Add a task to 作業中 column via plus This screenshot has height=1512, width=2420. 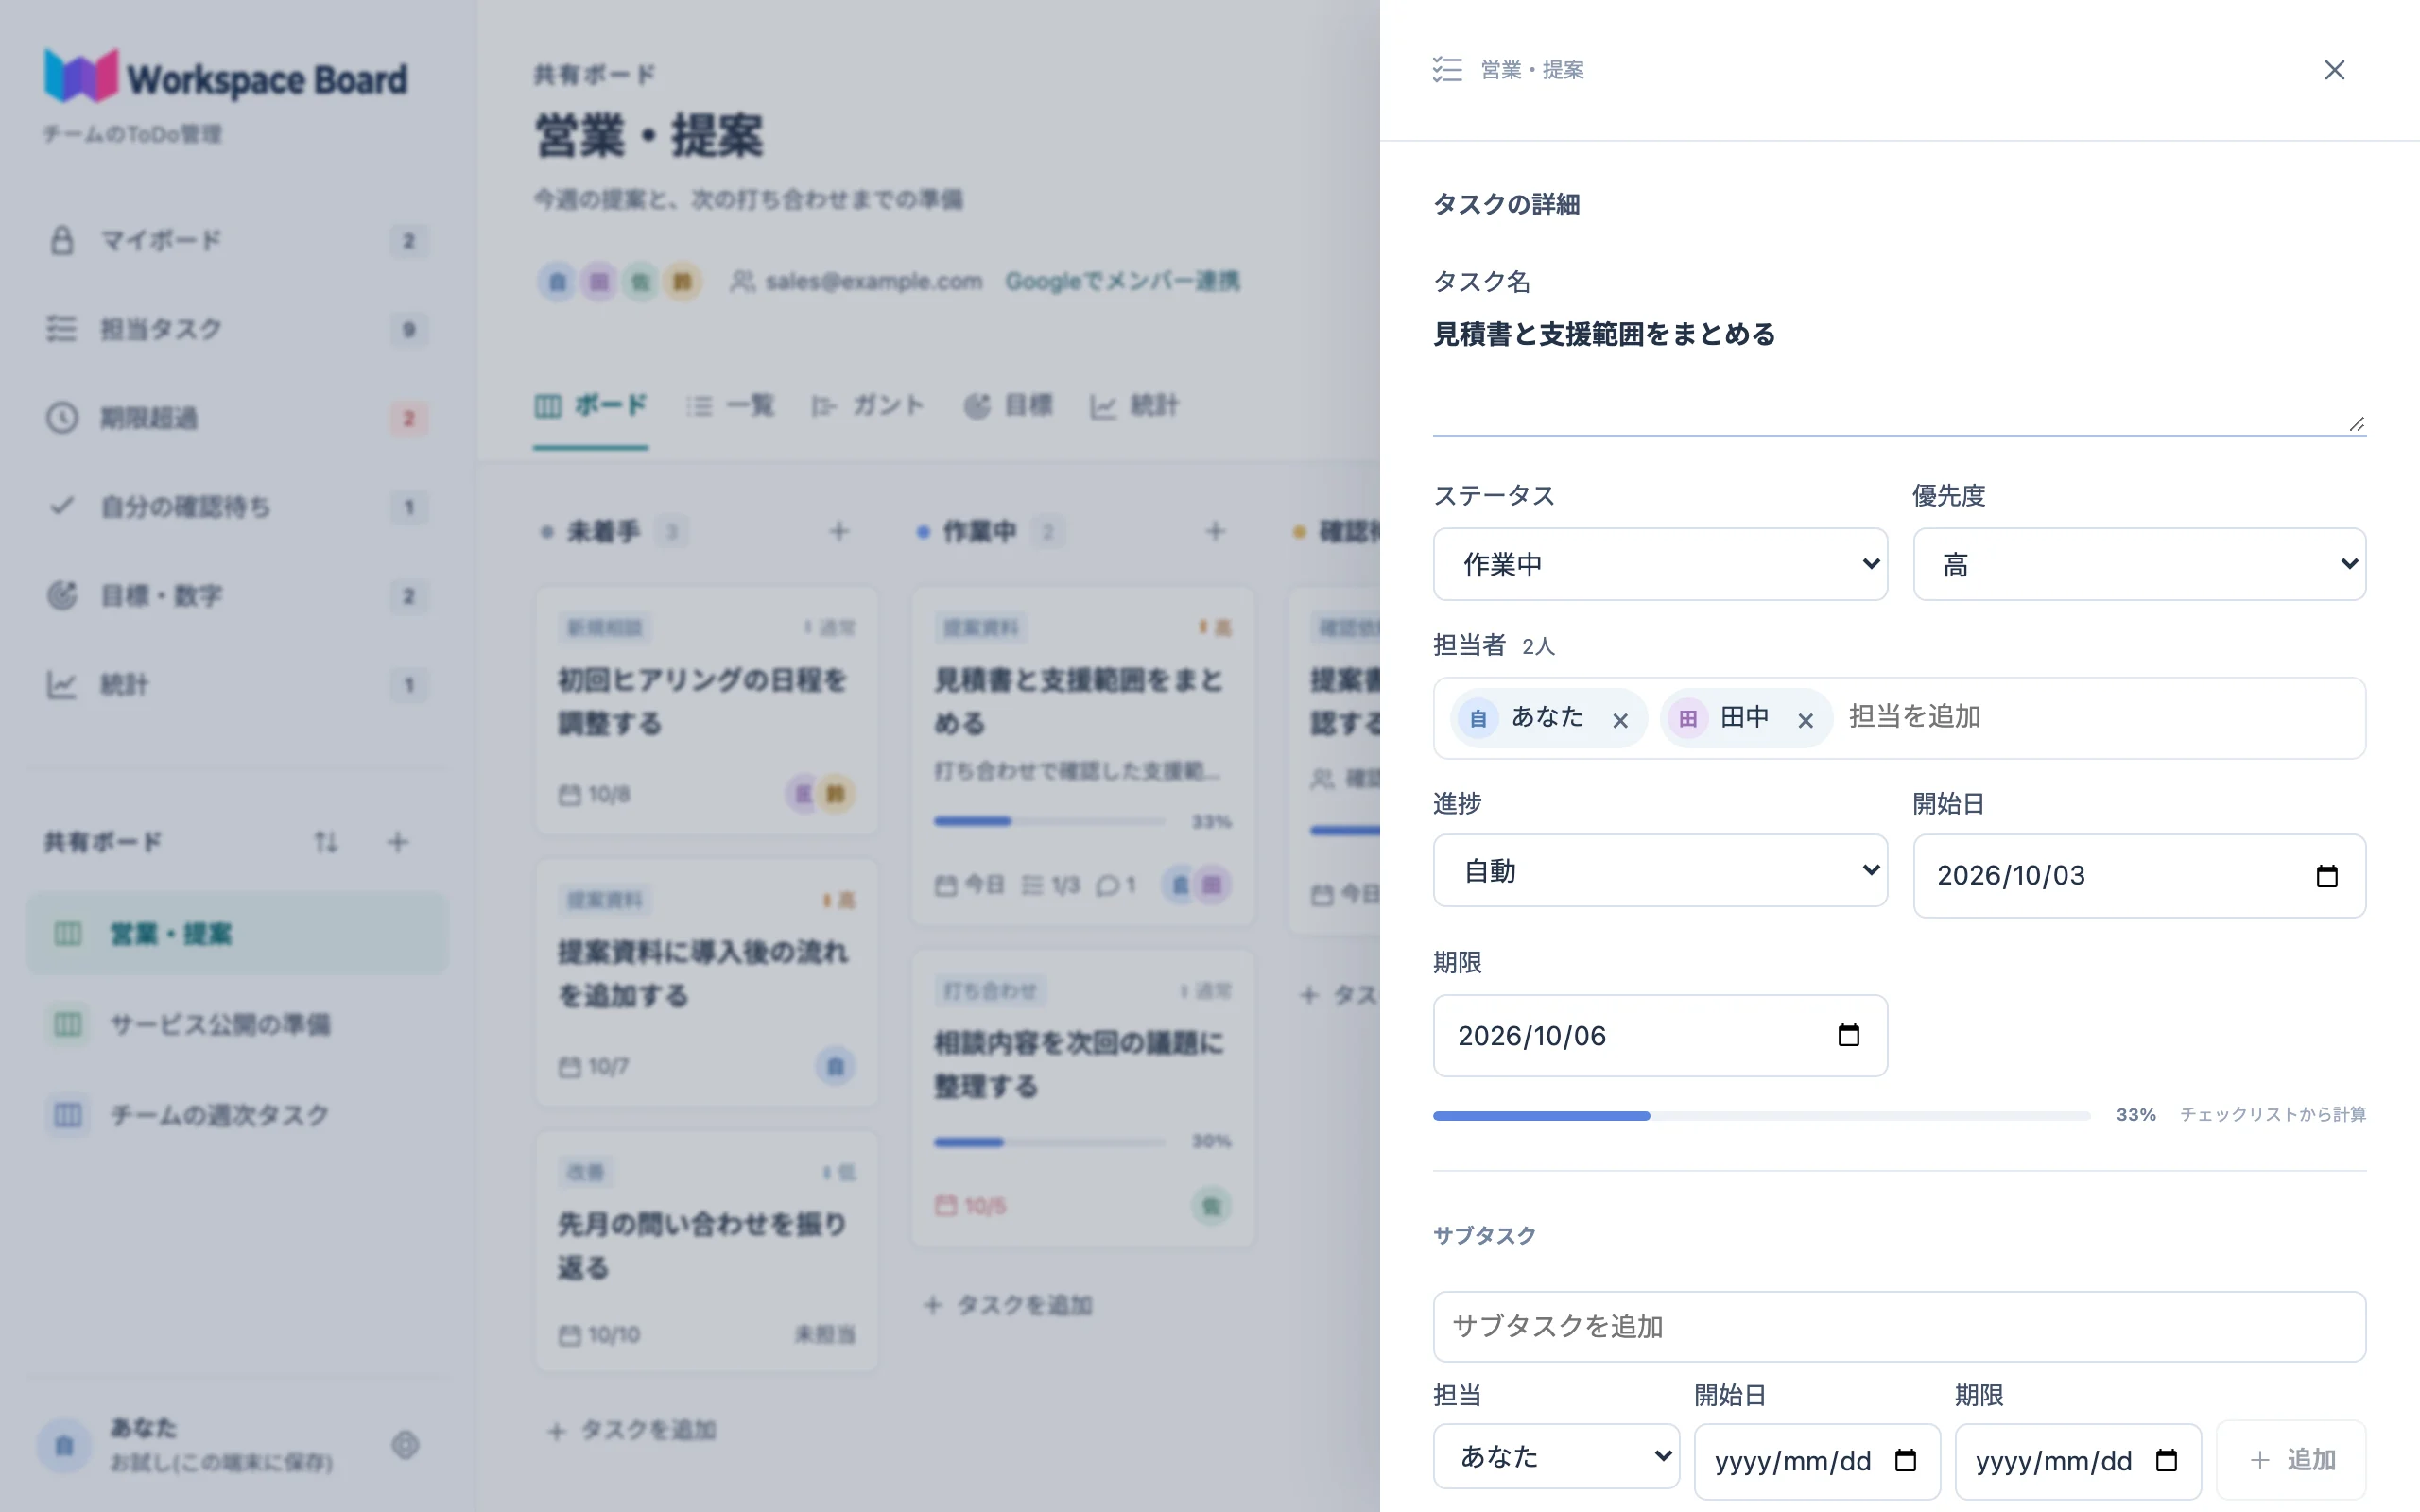(x=1215, y=531)
